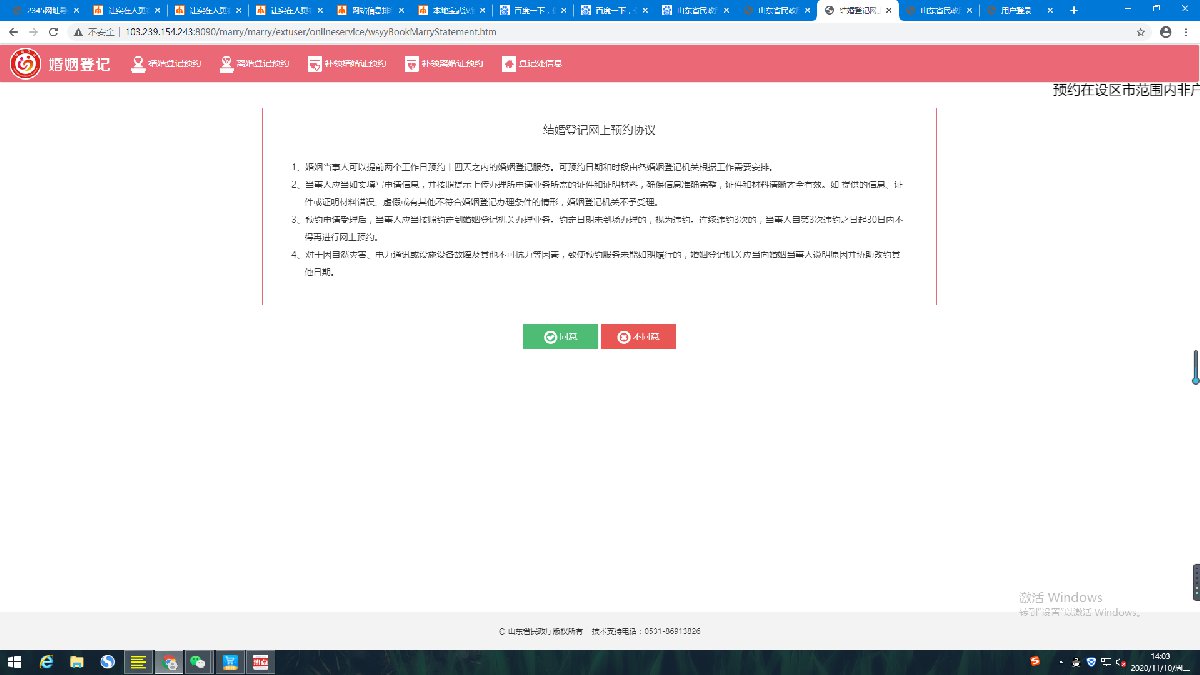Open the Windows Start menu
This screenshot has width=1200, height=675.
coord(15,662)
